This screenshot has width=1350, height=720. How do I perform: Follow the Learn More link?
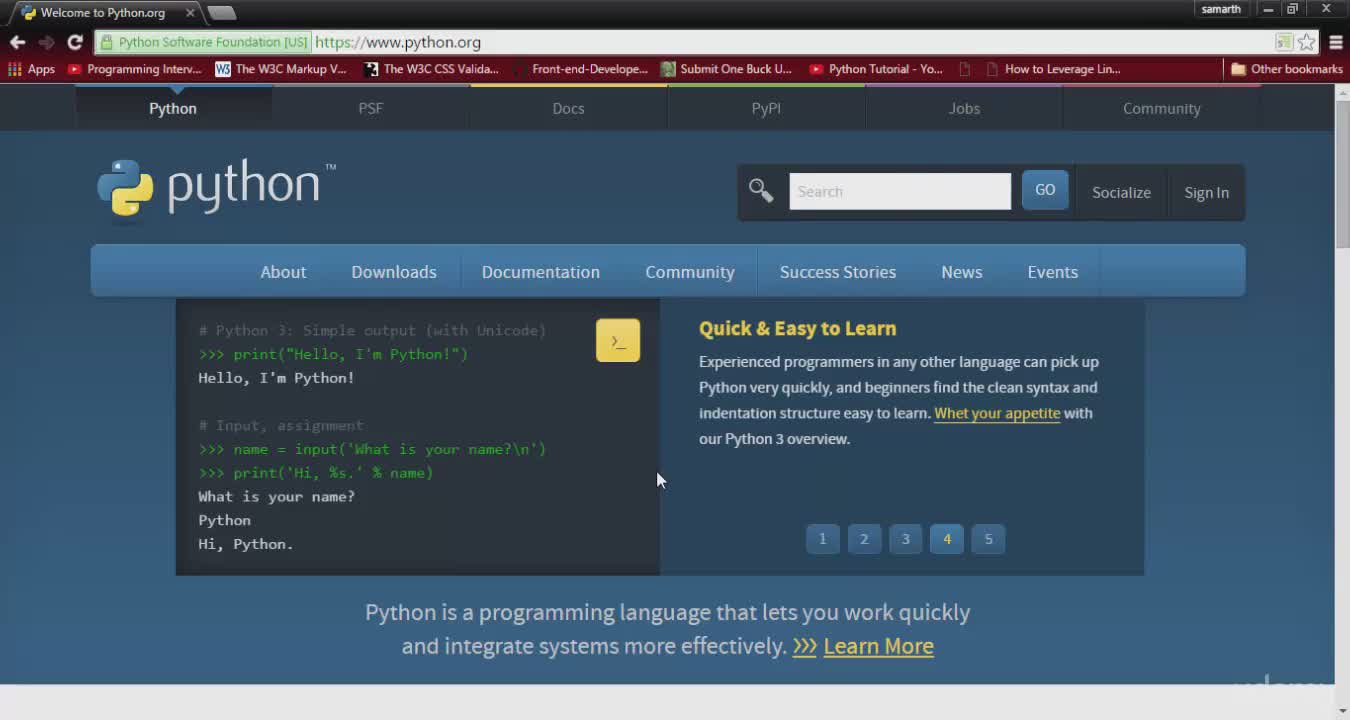click(878, 646)
